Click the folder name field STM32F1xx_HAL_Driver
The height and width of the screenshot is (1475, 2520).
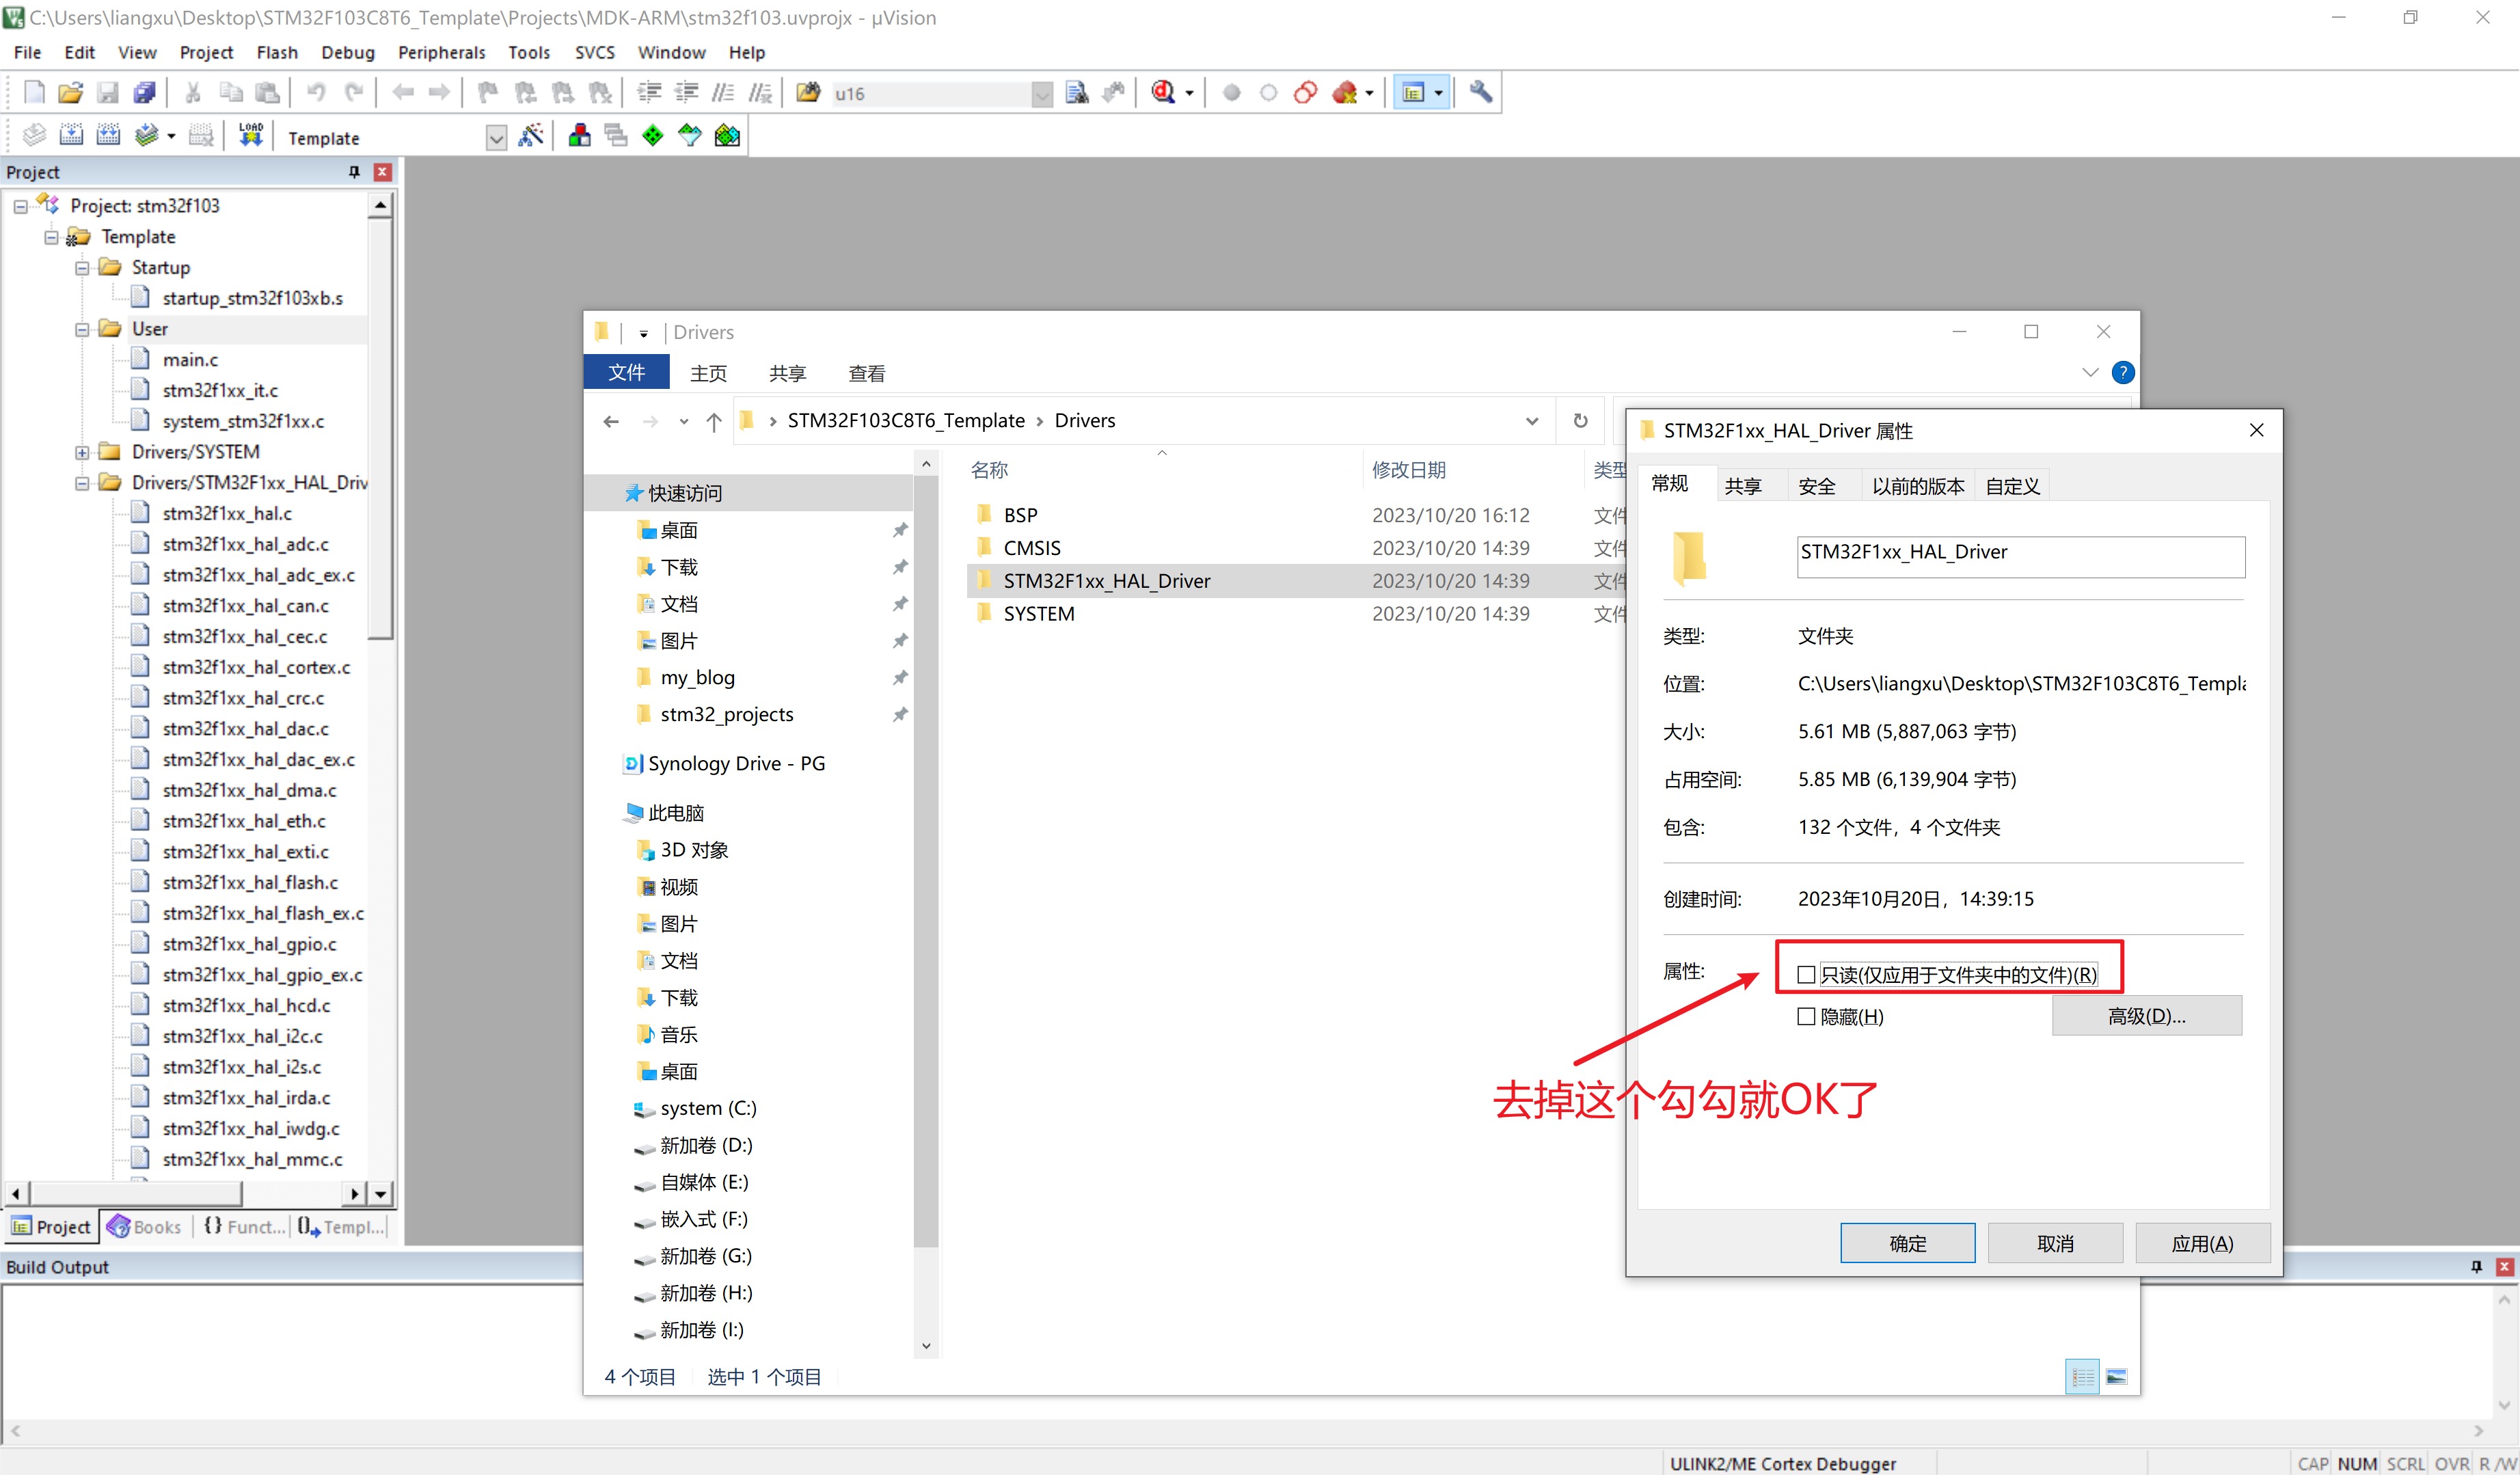[2020, 556]
